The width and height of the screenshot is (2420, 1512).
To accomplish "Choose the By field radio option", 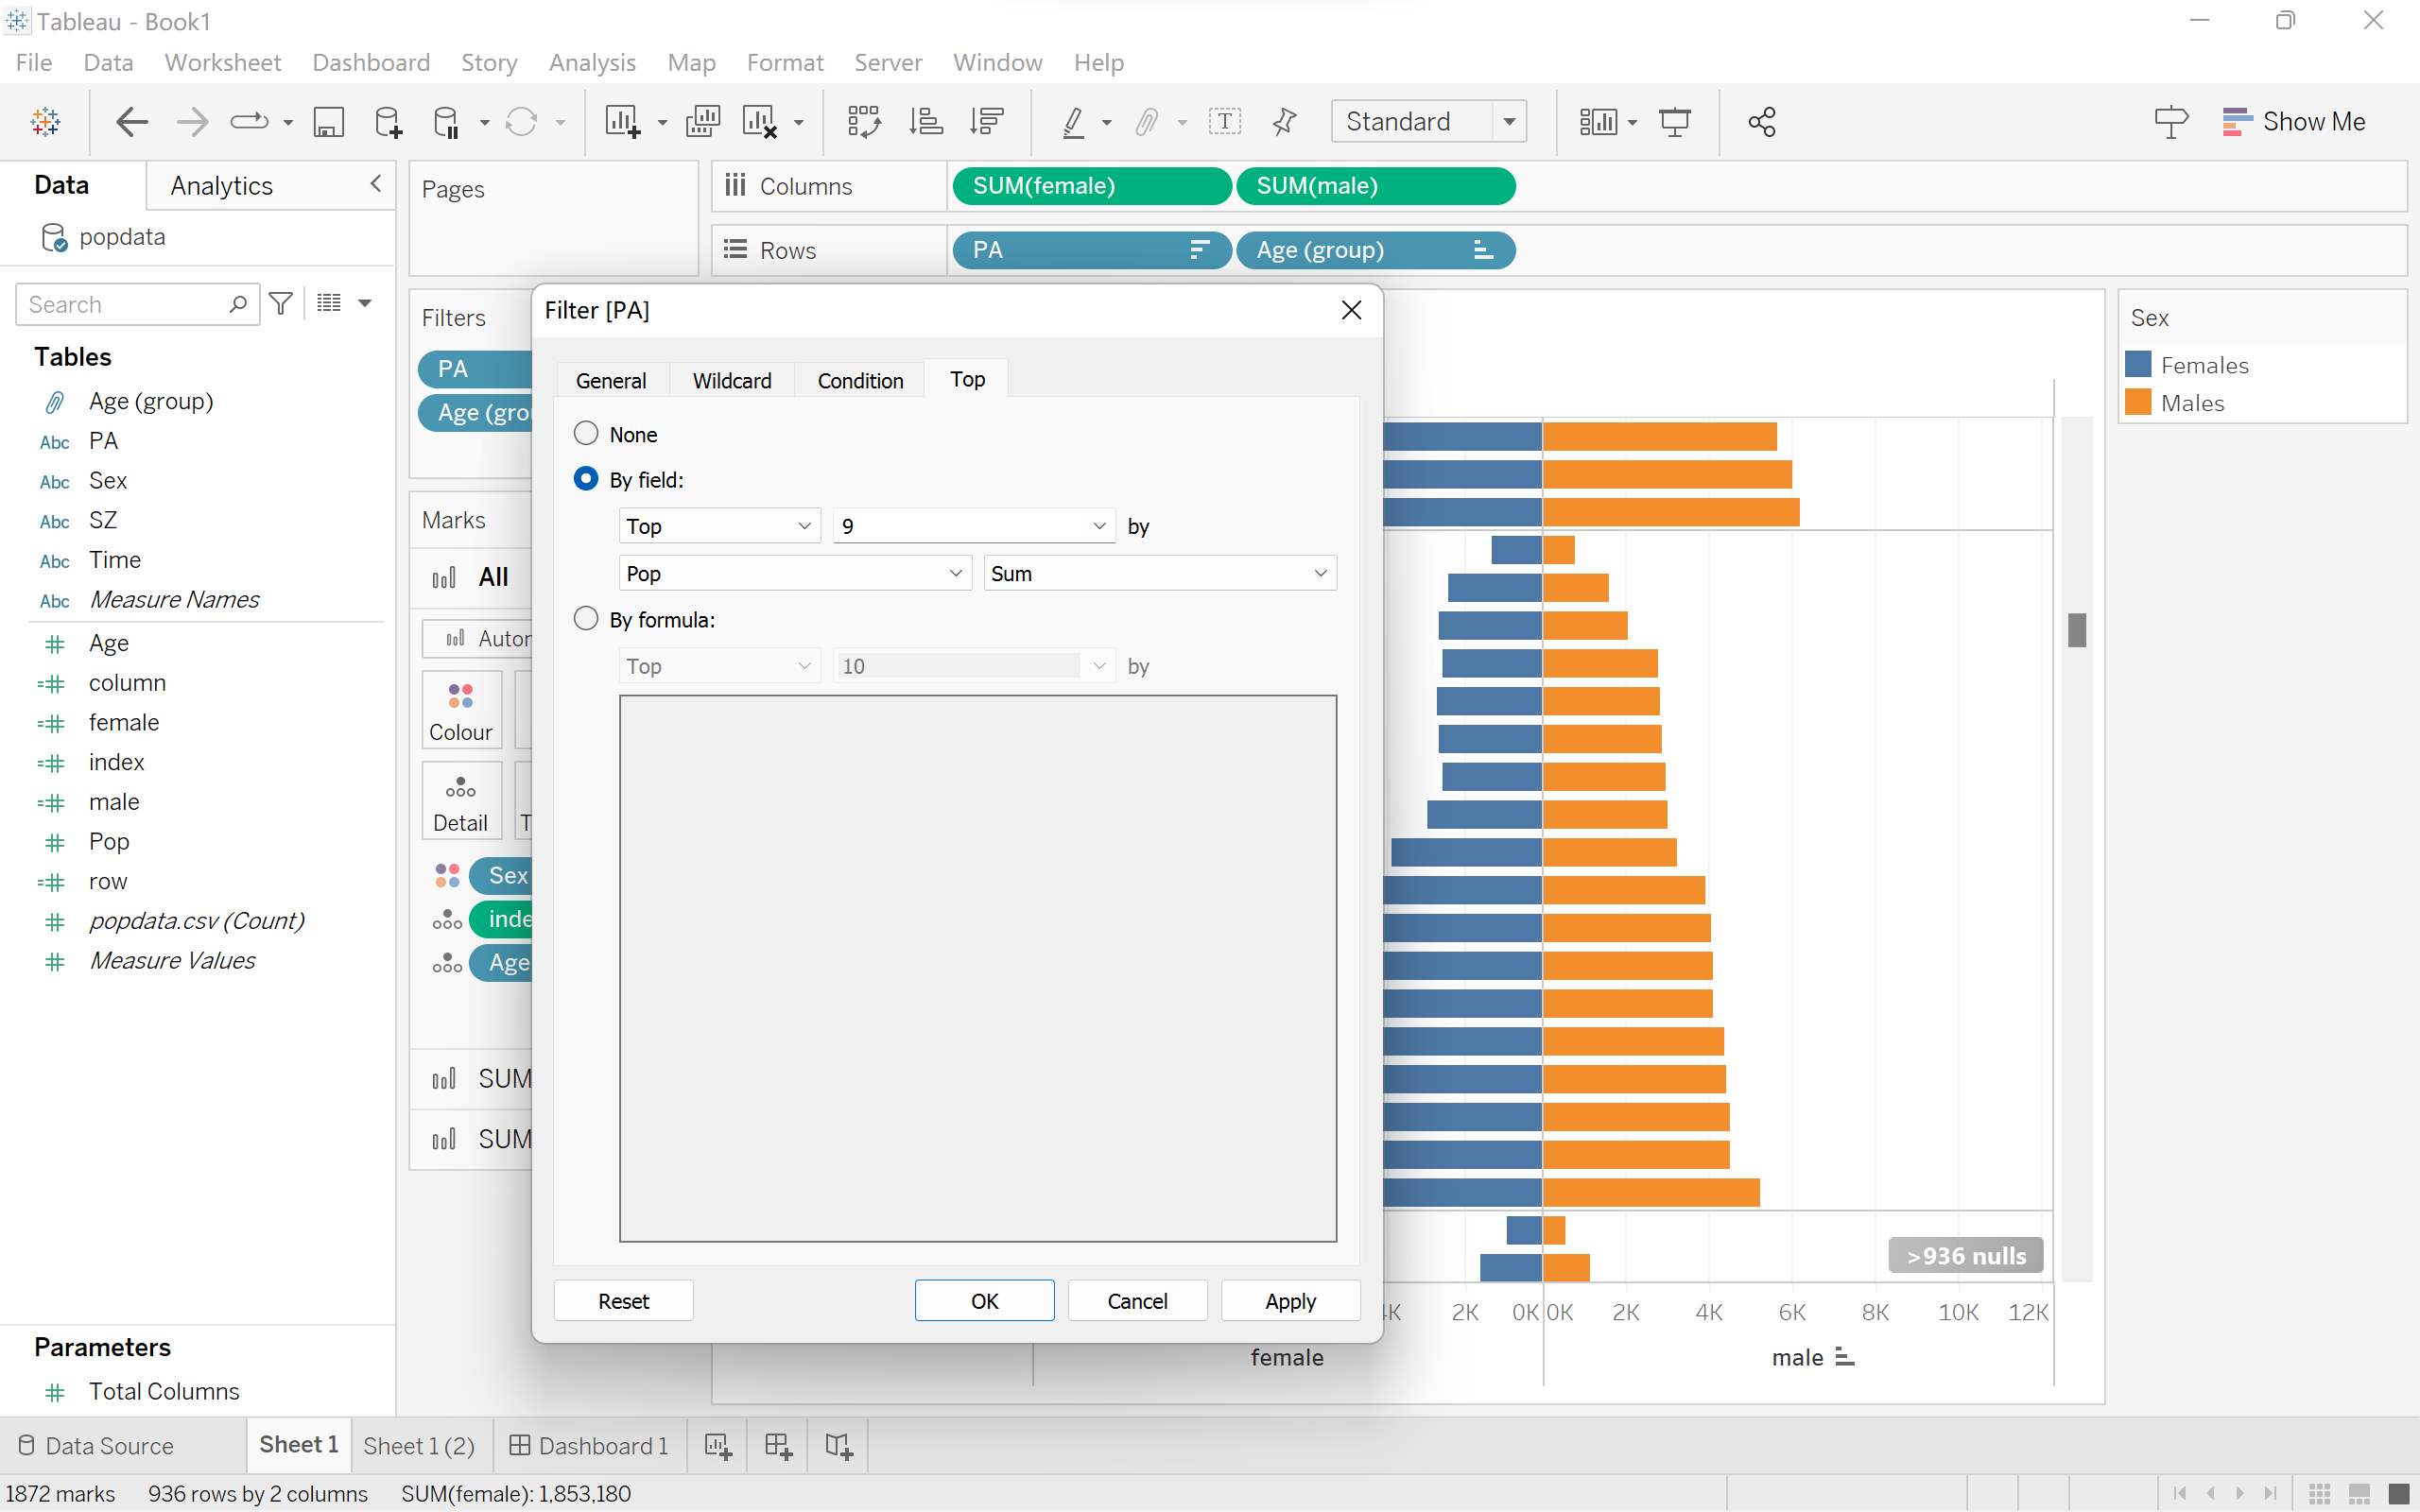I will pyautogui.click(x=586, y=478).
